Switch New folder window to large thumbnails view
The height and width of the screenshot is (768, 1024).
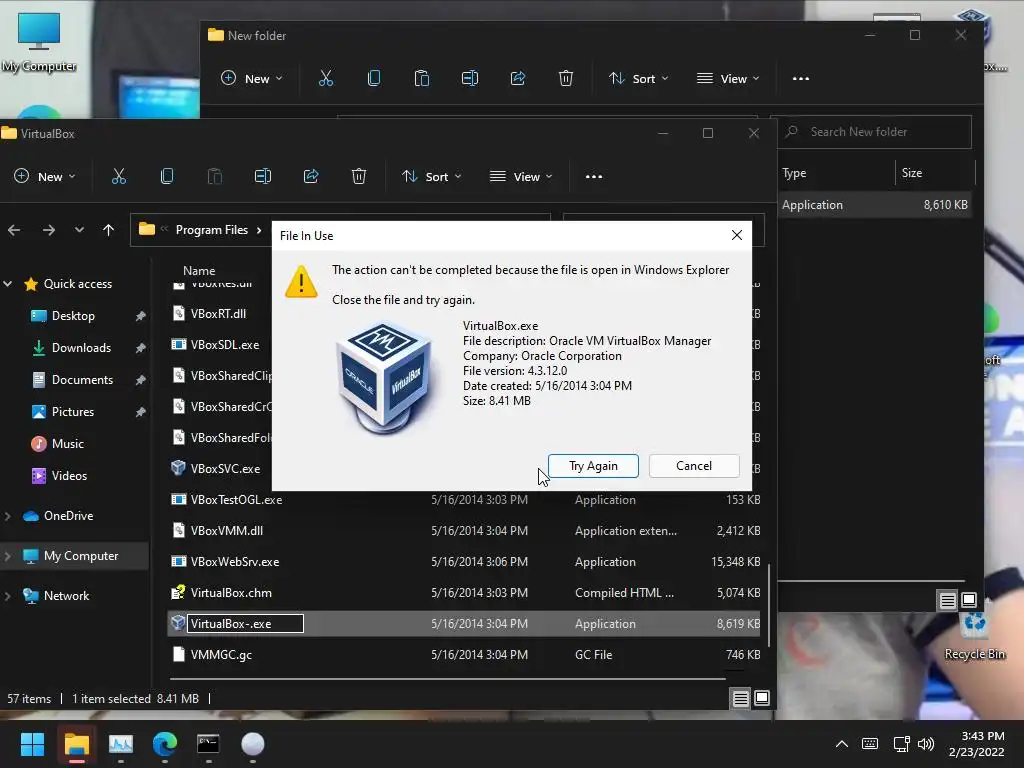click(x=969, y=600)
